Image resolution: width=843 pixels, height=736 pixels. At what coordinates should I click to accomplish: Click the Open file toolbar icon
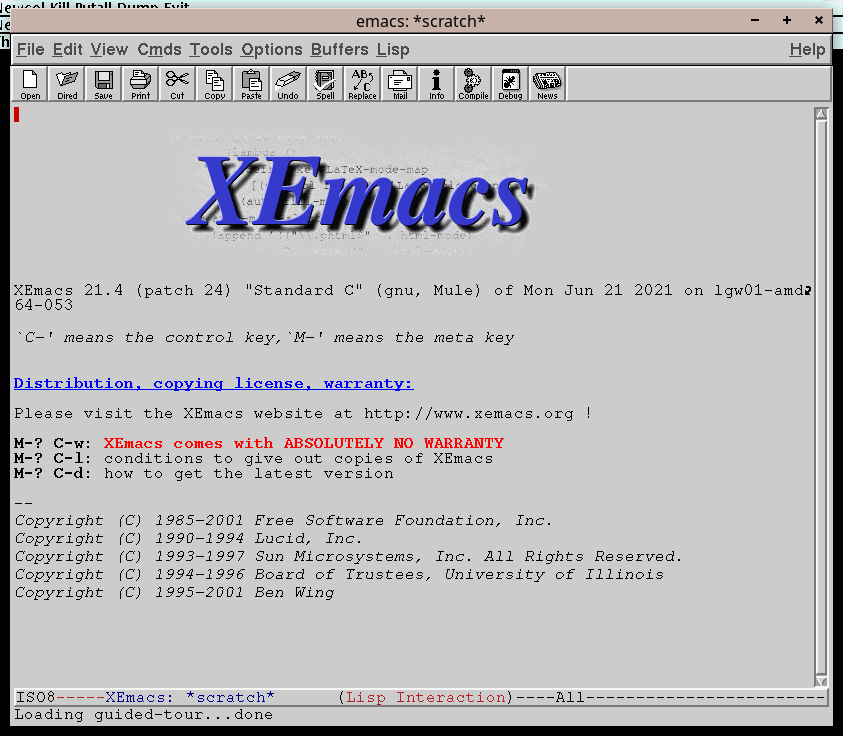(x=30, y=84)
